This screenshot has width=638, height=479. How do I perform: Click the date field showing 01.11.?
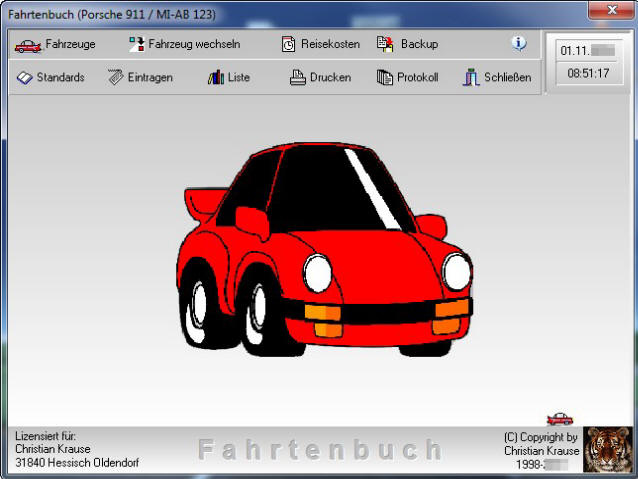(x=588, y=50)
